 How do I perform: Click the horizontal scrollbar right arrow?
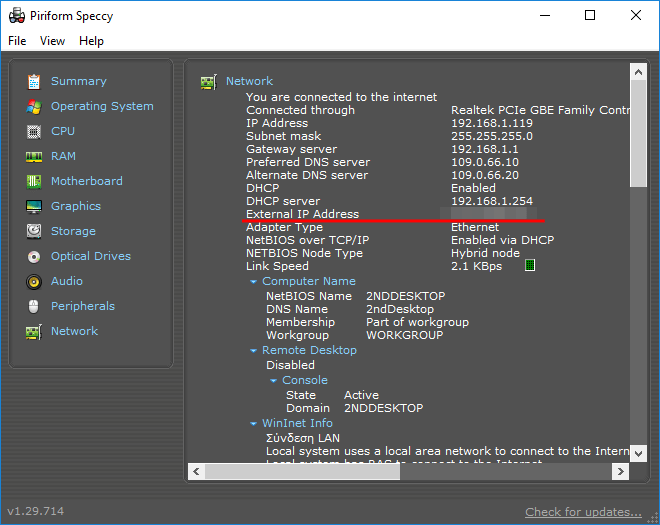pyautogui.click(x=620, y=471)
